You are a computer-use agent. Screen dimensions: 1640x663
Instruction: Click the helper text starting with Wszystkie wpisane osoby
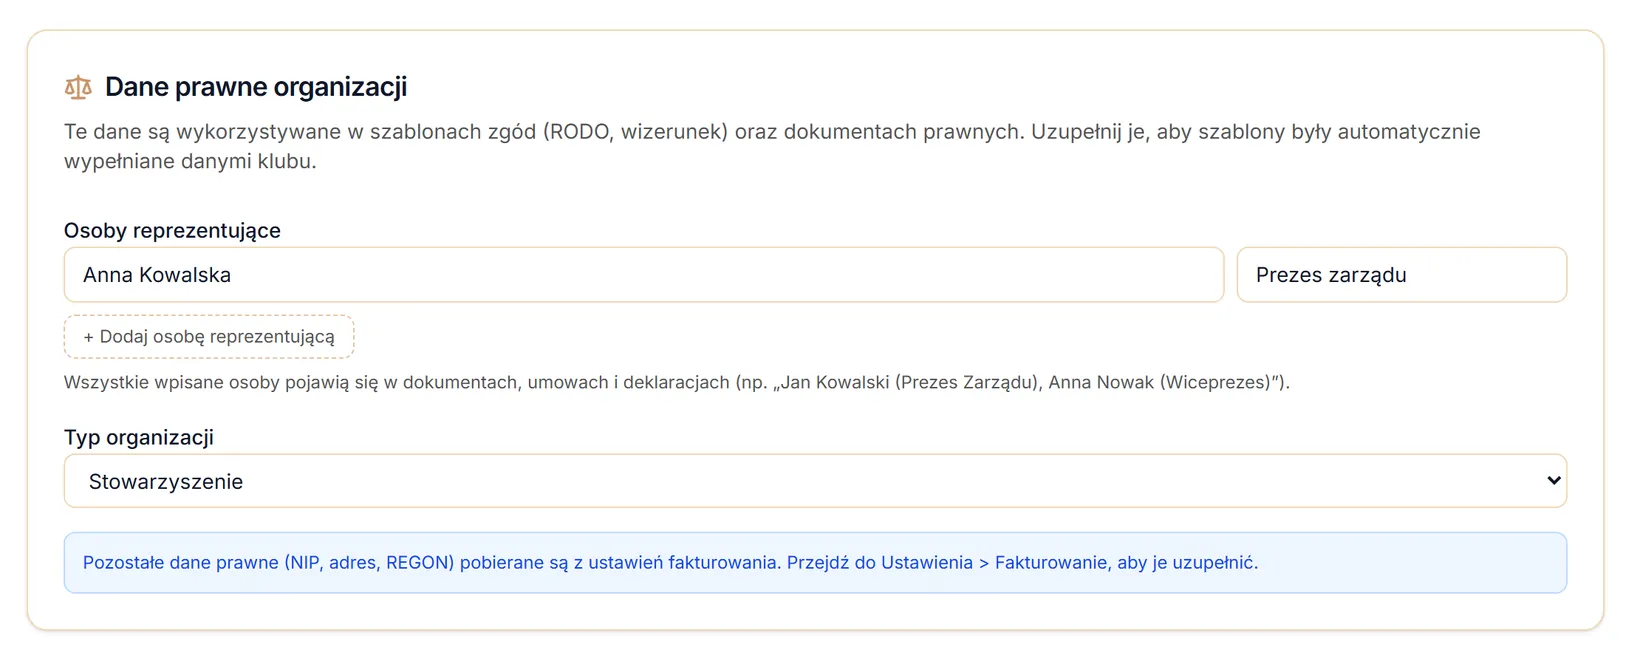[x=677, y=382]
